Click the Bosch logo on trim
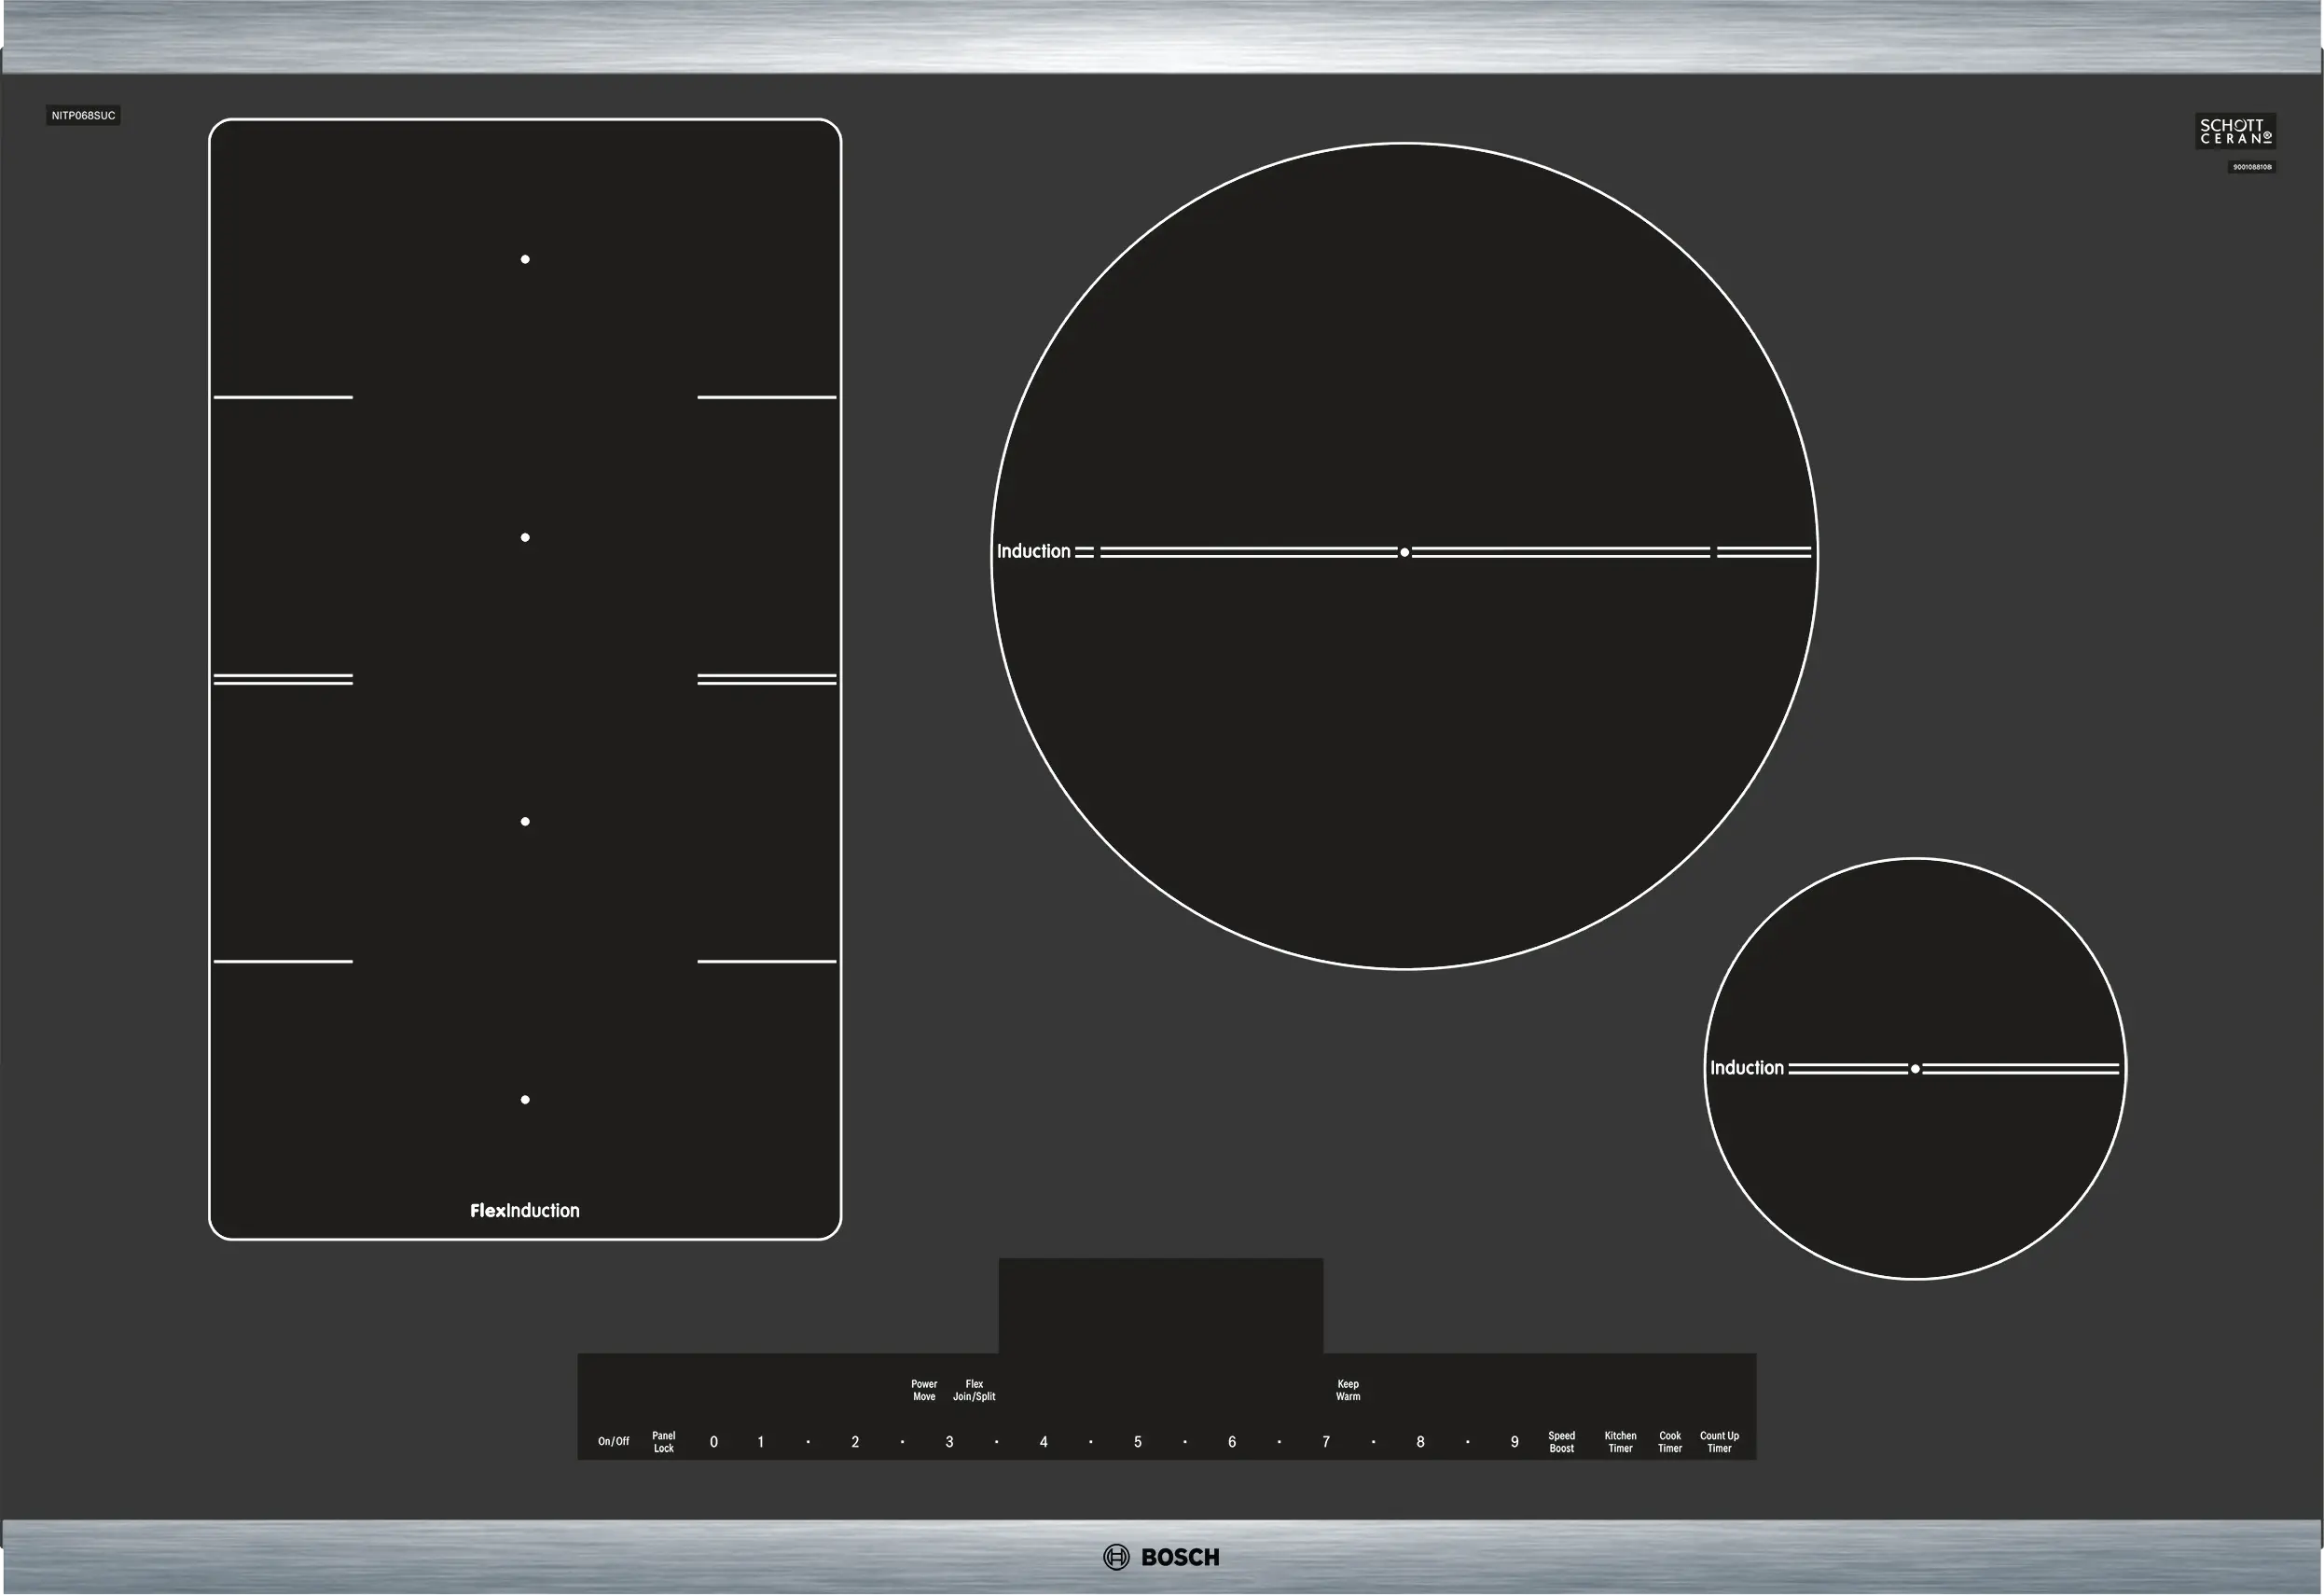 (x=1161, y=1557)
